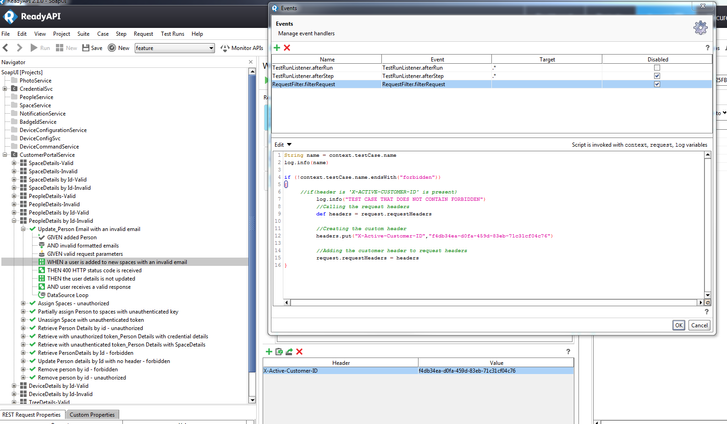Open the Events dialog settings gear

pos(700,27)
